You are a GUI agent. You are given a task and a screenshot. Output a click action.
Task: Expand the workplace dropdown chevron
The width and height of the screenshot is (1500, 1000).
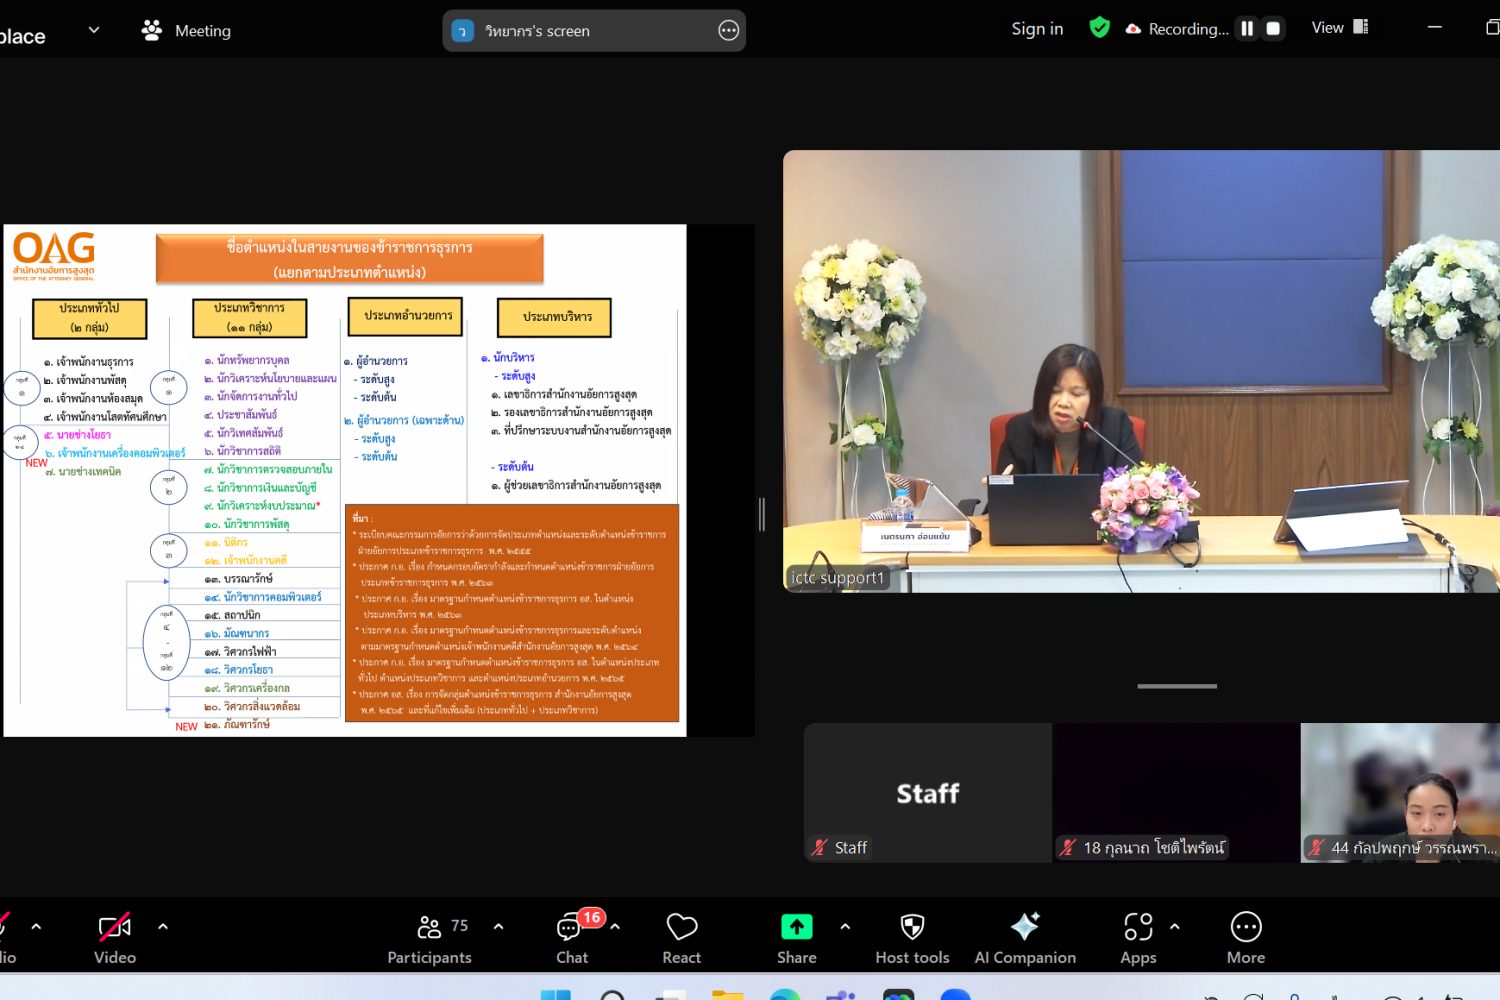point(94,30)
